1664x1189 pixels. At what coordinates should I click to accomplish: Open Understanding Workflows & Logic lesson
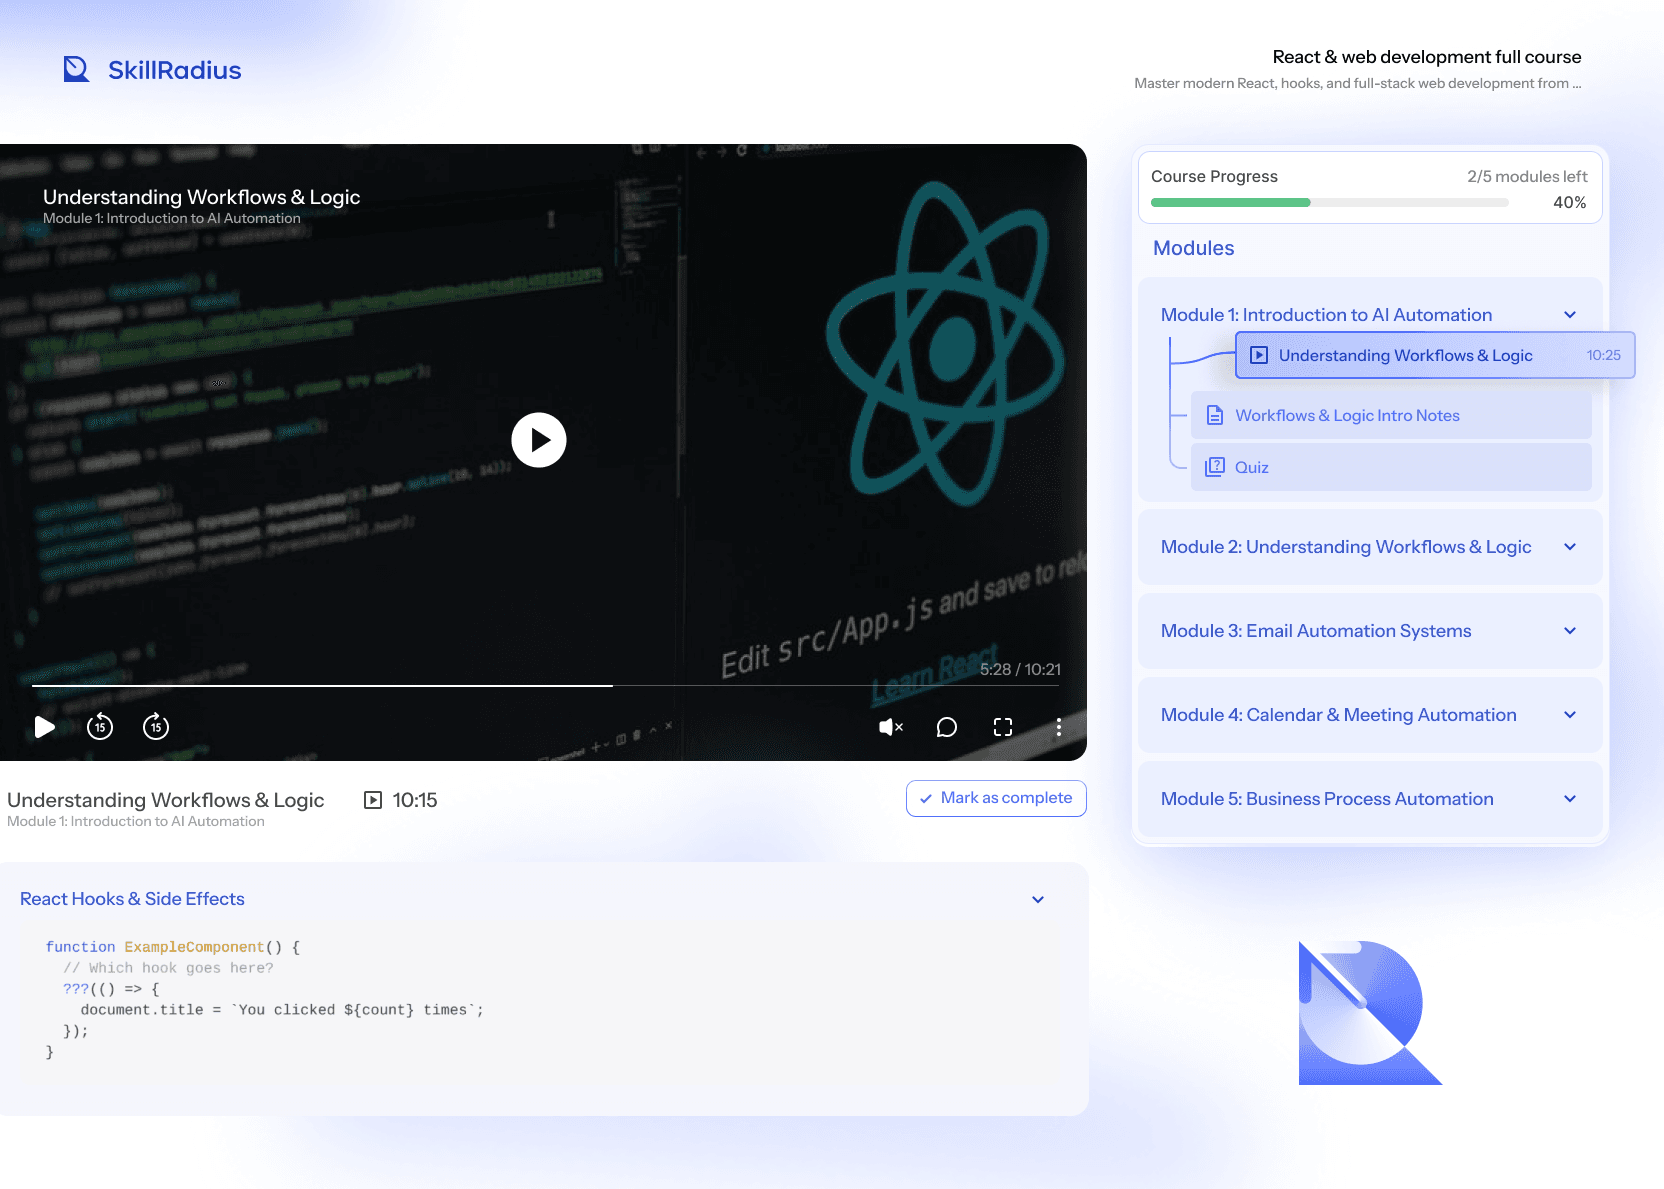click(1435, 355)
